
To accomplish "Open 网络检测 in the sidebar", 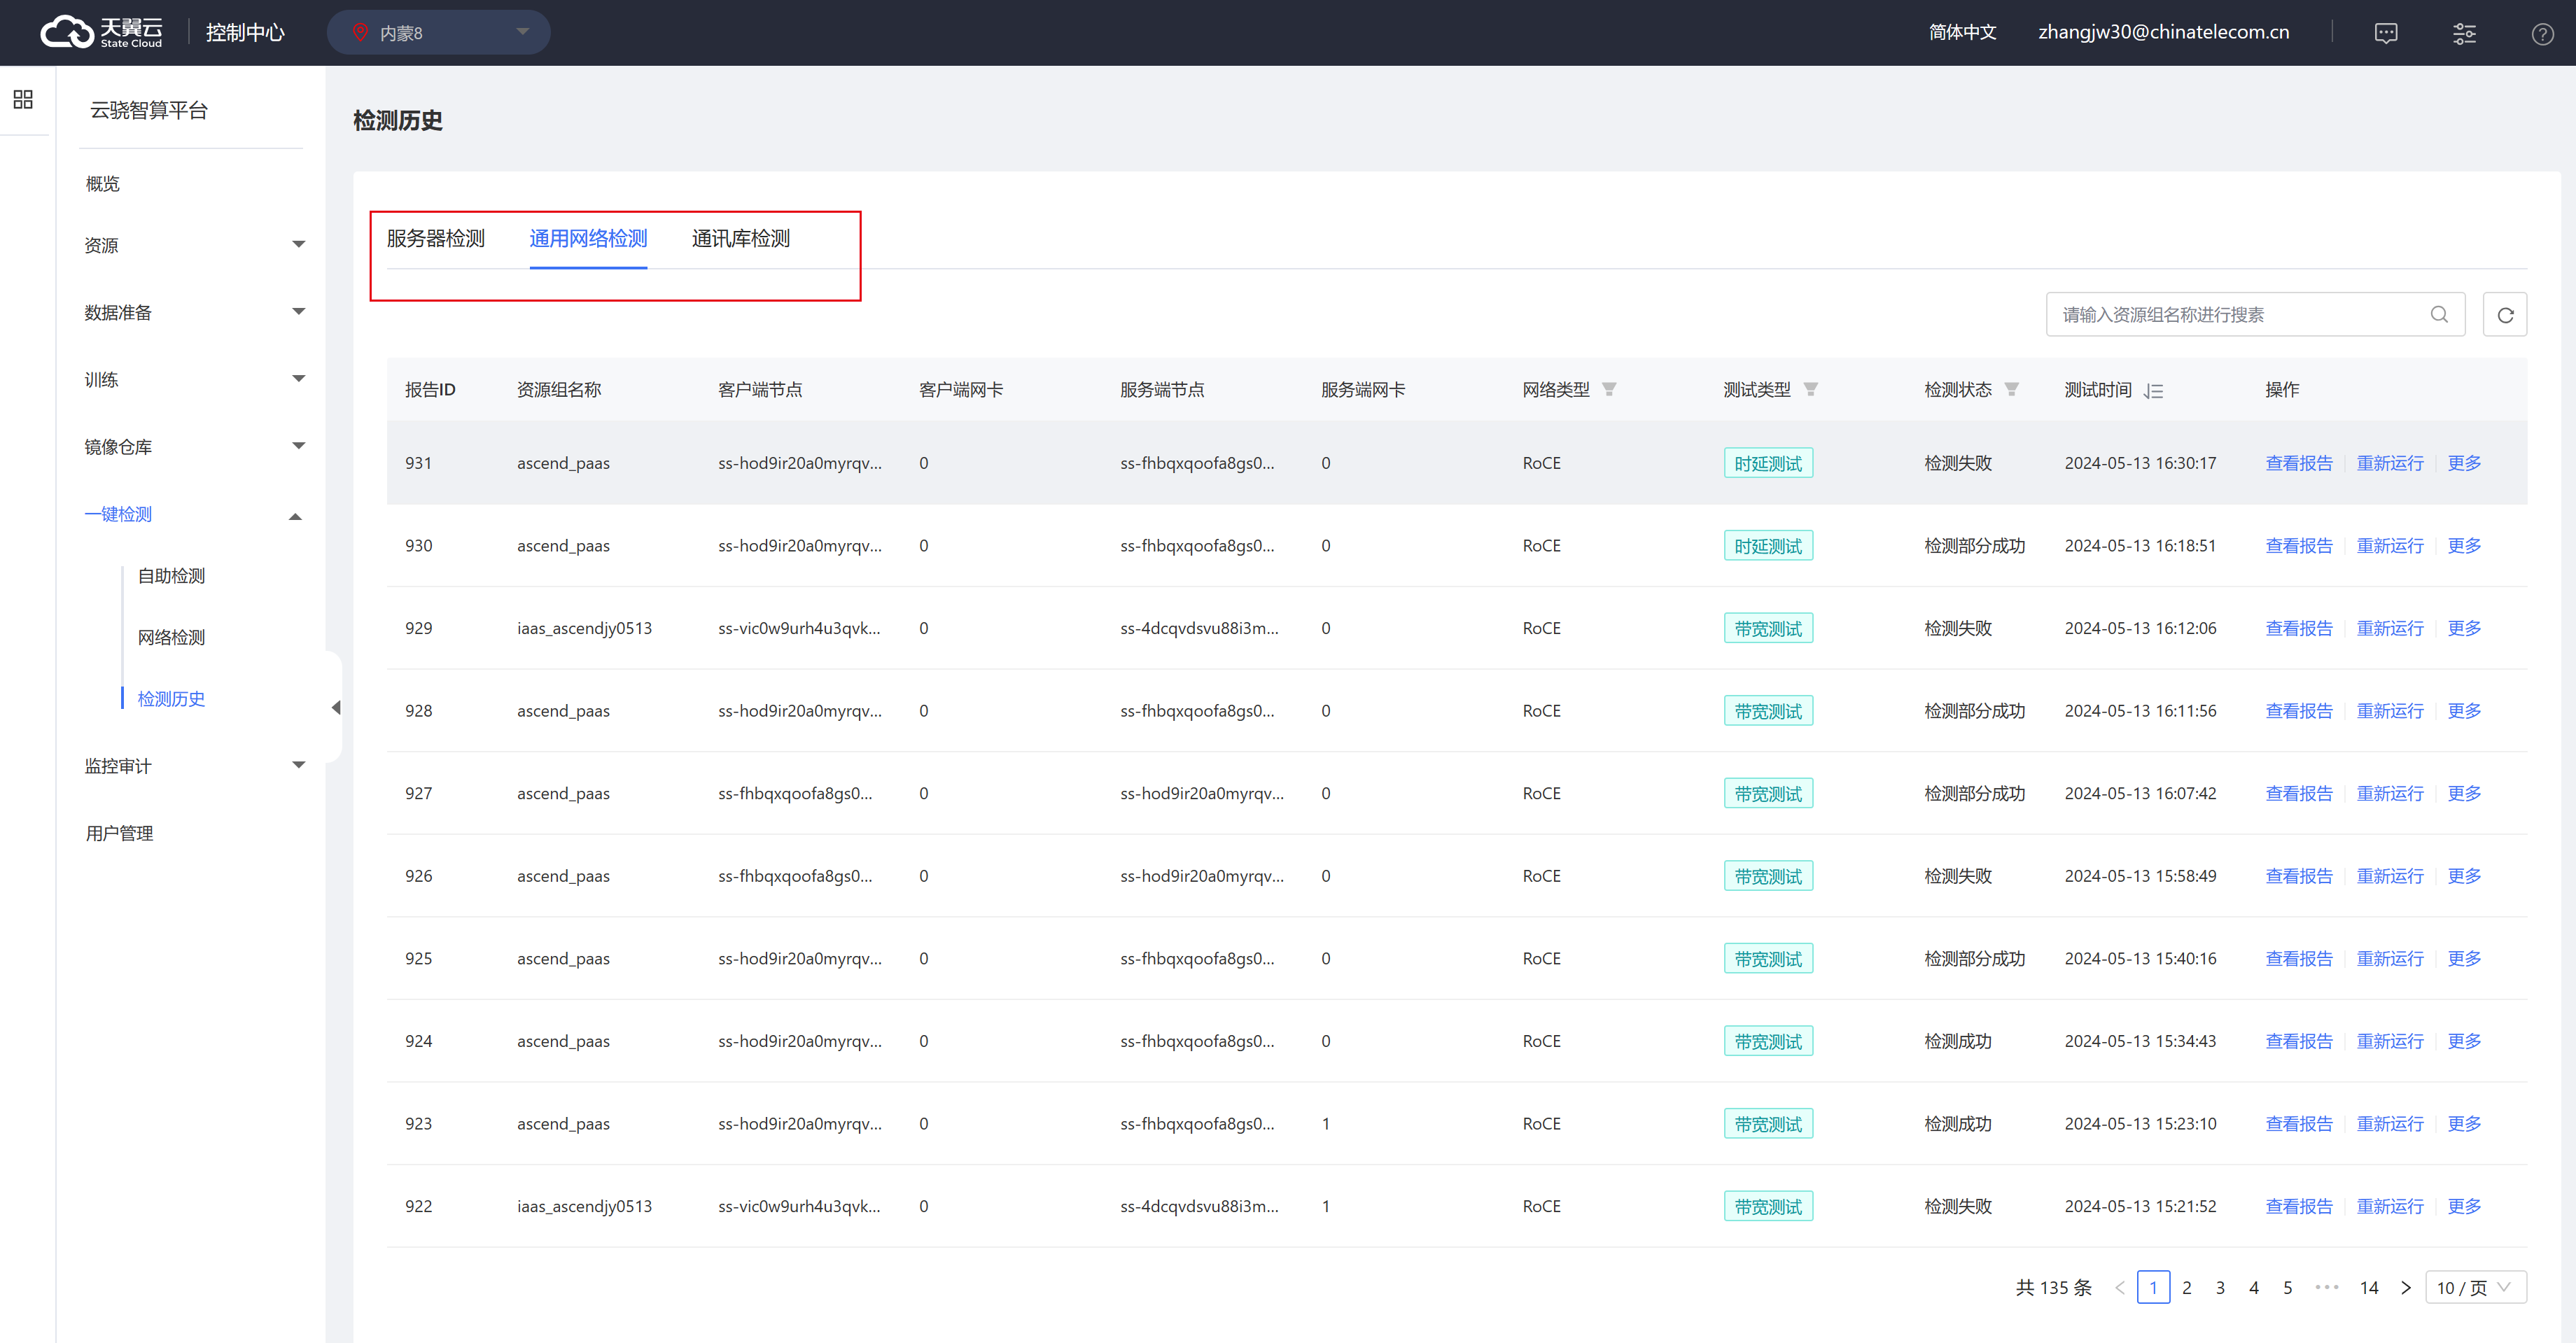I will 171,637.
